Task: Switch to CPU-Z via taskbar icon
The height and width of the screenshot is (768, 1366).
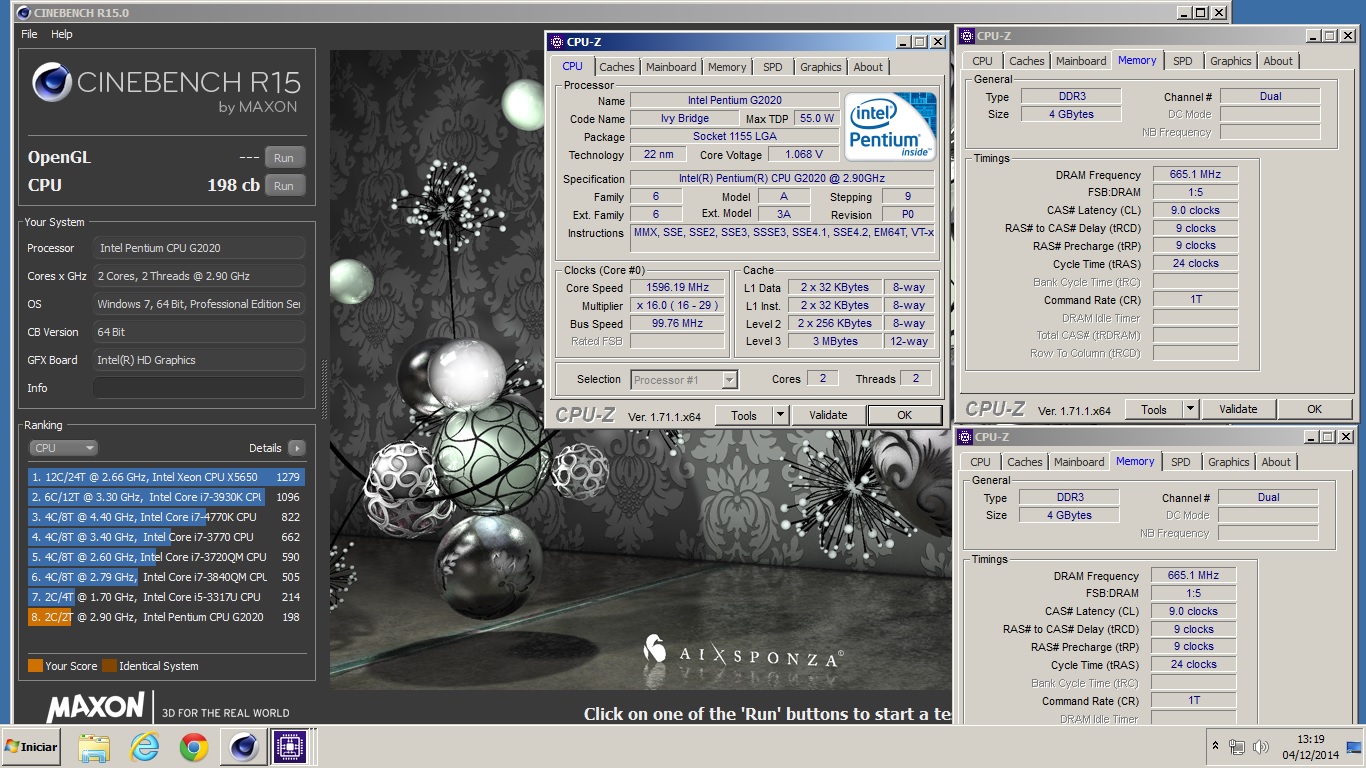Action: (290, 746)
